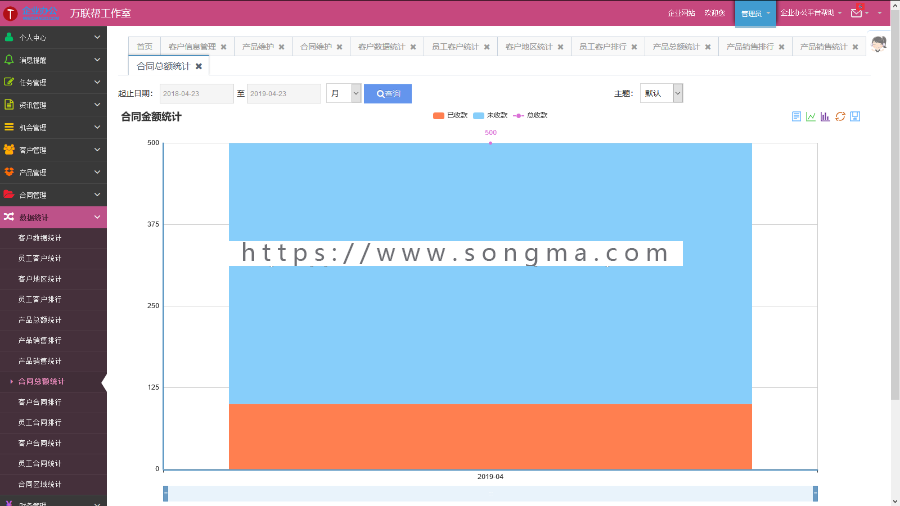Close the 合同维护 tab

(339, 47)
